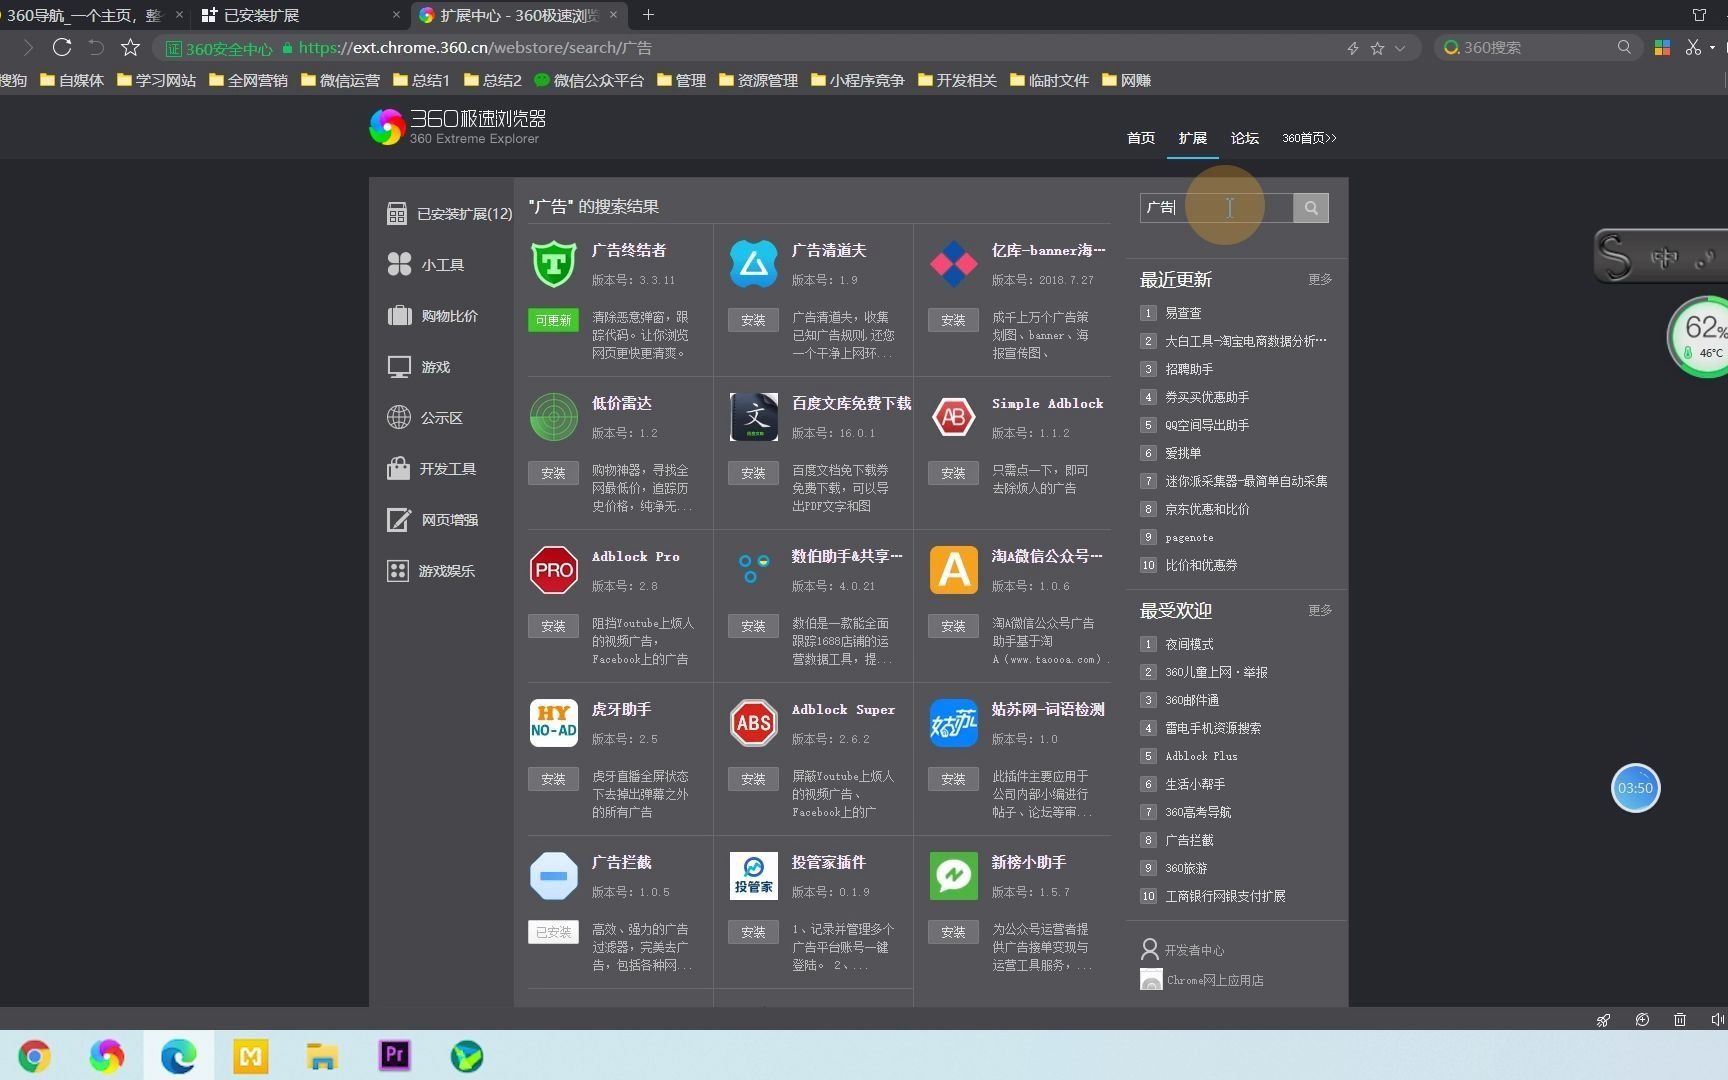Open the Adblock Super ABS icon
The height and width of the screenshot is (1080, 1728).
[753, 723]
